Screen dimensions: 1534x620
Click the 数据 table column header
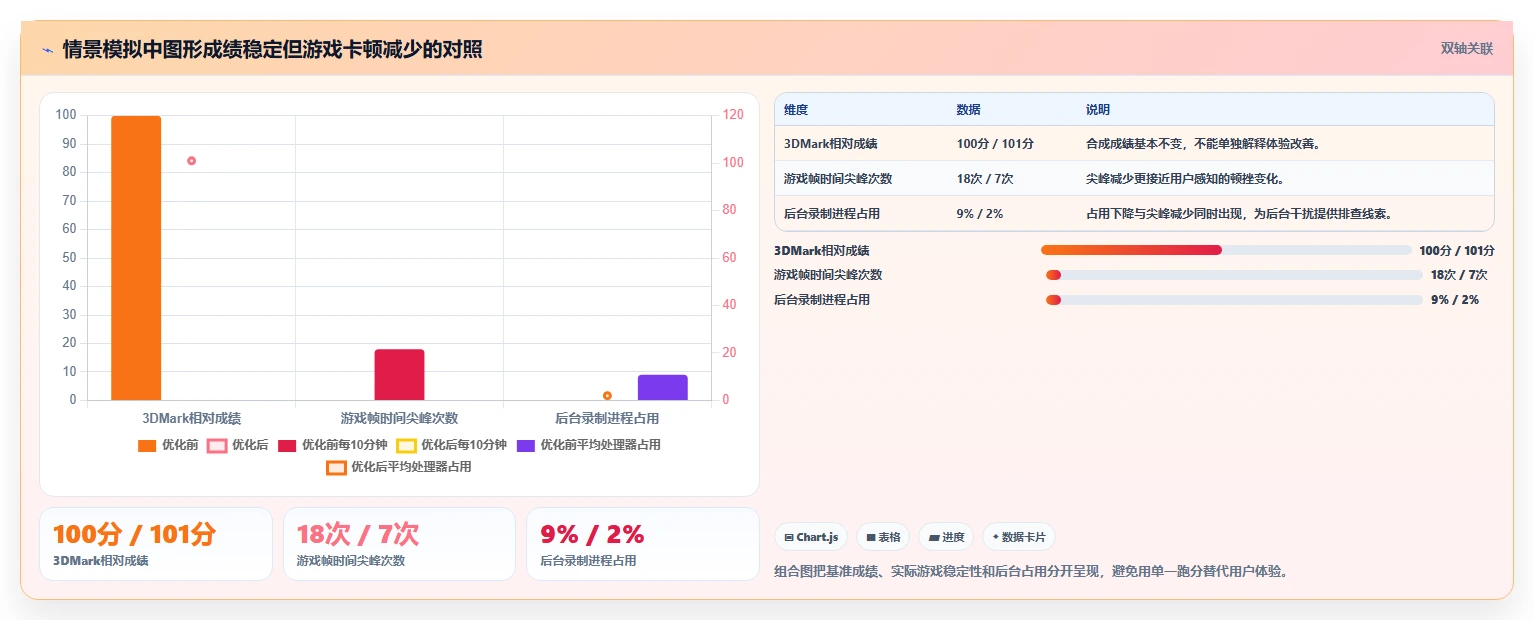click(x=969, y=110)
